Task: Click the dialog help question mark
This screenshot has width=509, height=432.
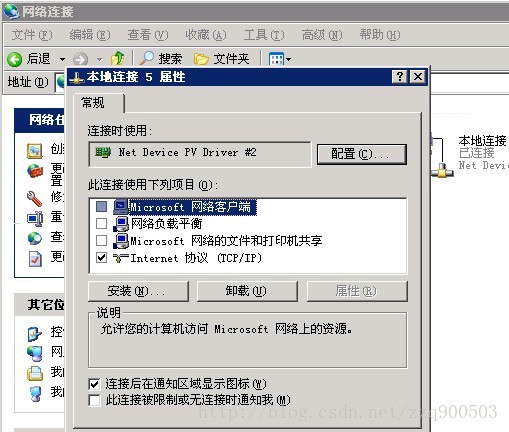Action: pyautogui.click(x=400, y=77)
